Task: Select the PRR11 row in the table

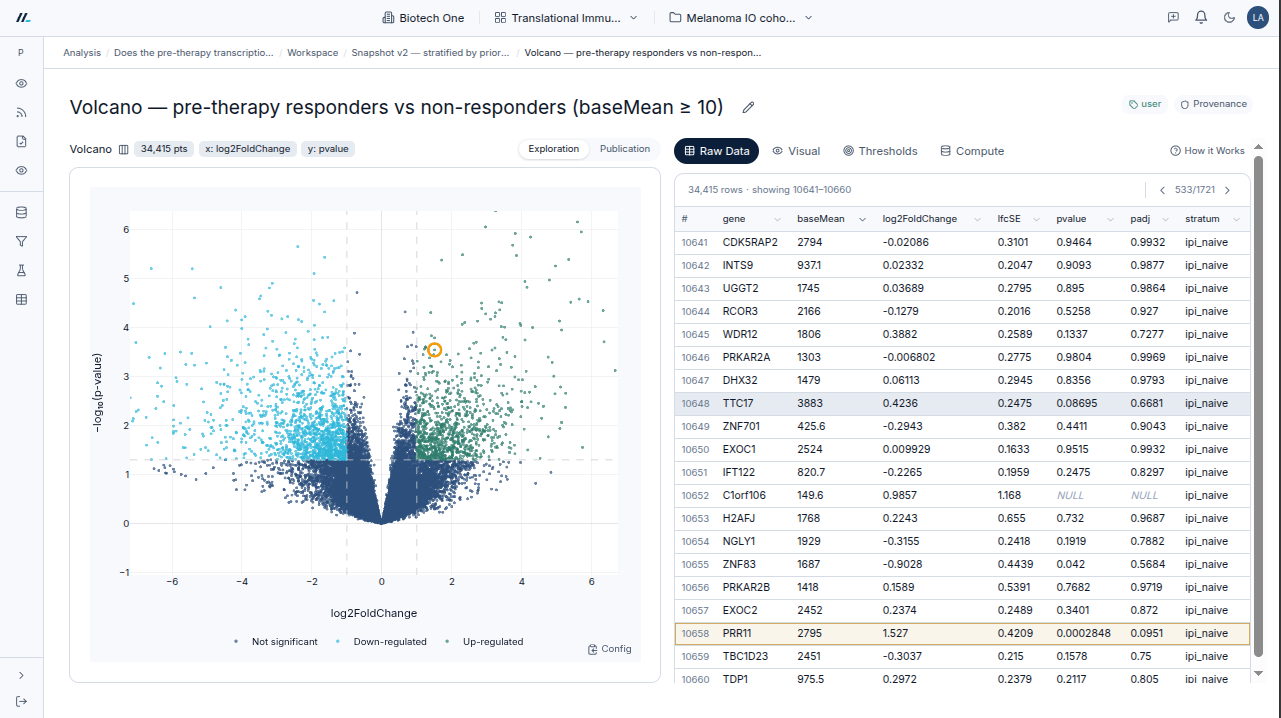Action: pos(962,633)
